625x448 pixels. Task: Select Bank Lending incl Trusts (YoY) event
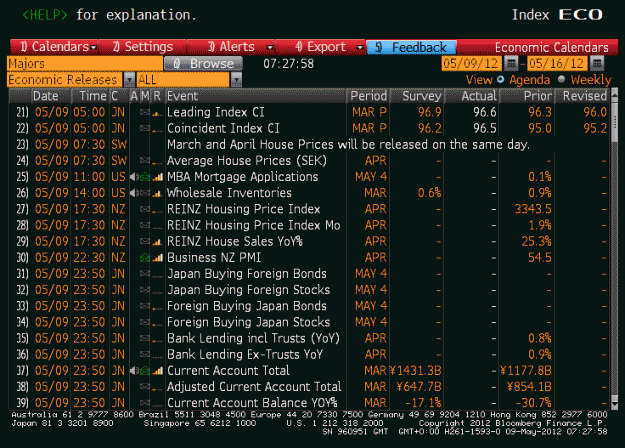point(253,338)
